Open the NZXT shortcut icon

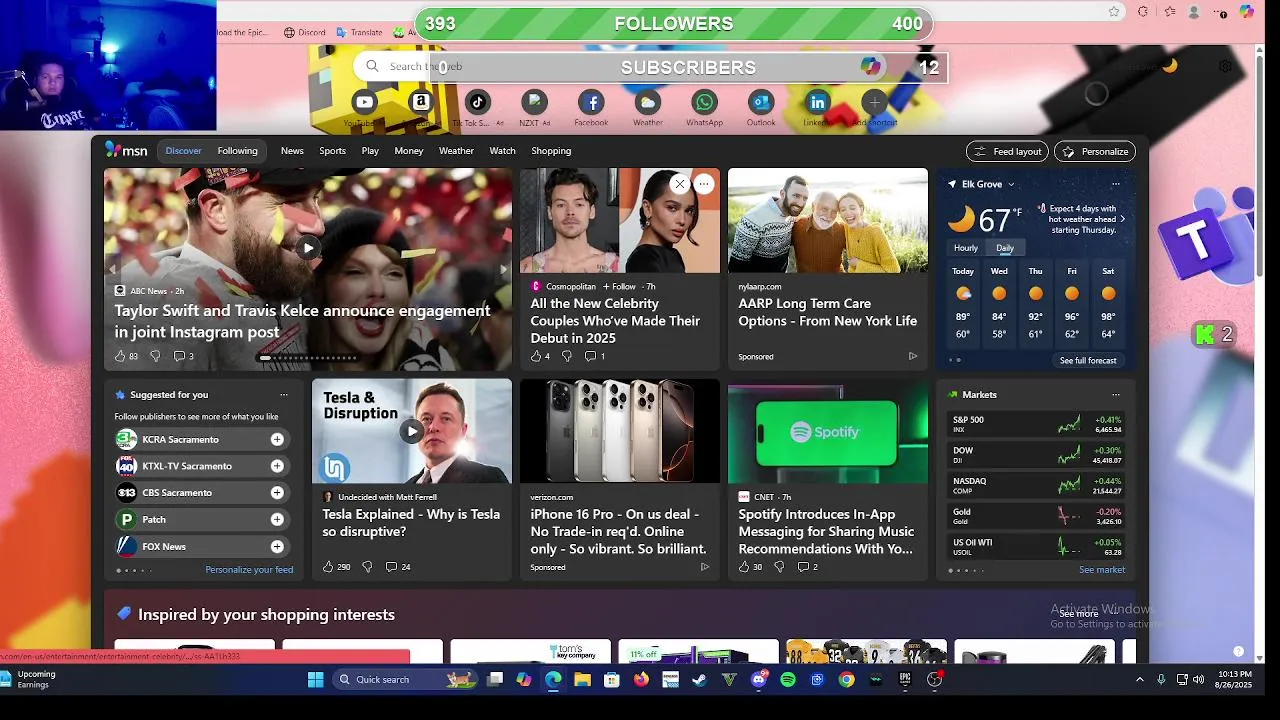pos(534,102)
